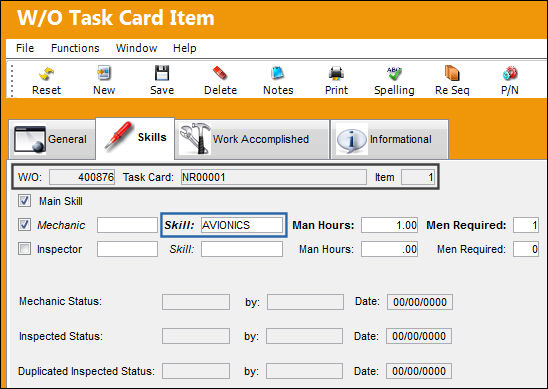548x389 pixels.
Task: Click the Duplicated Inspected Status field
Action: tap(196, 371)
